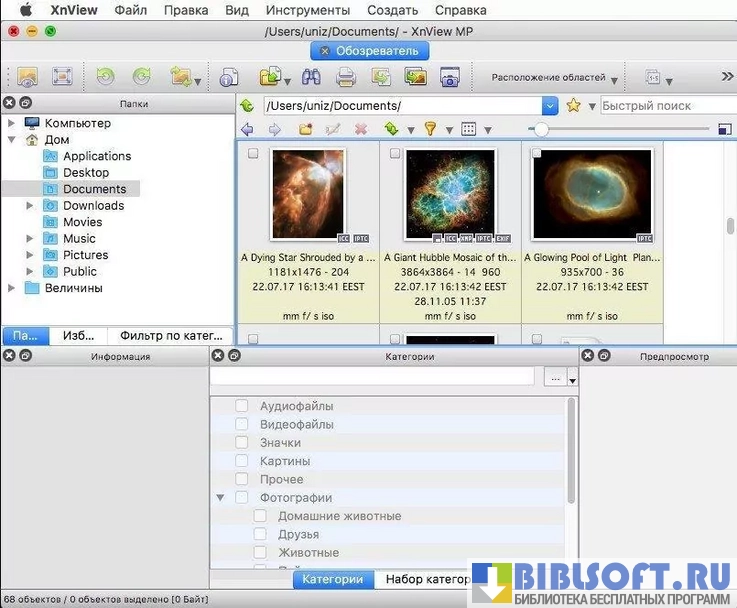The height and width of the screenshot is (608, 737).
Task: Click the screen capture camera icon
Action: 450,77
